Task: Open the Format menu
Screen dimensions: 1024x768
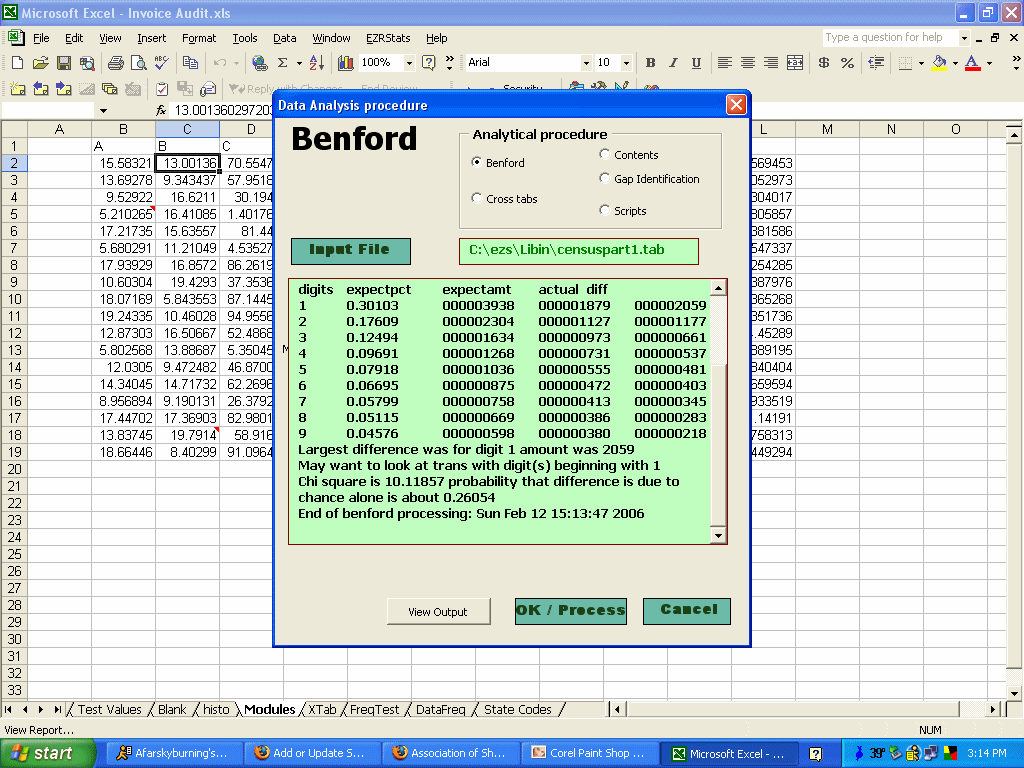Action: pos(199,38)
